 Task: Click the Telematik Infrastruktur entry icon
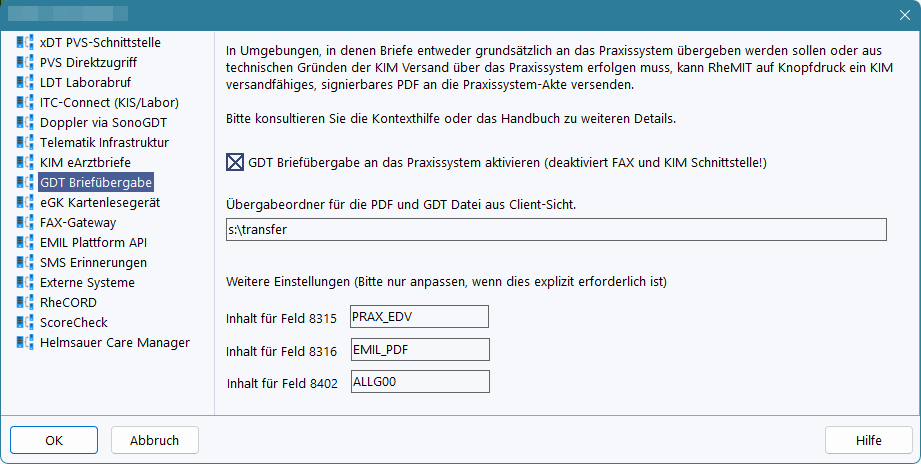coord(25,143)
